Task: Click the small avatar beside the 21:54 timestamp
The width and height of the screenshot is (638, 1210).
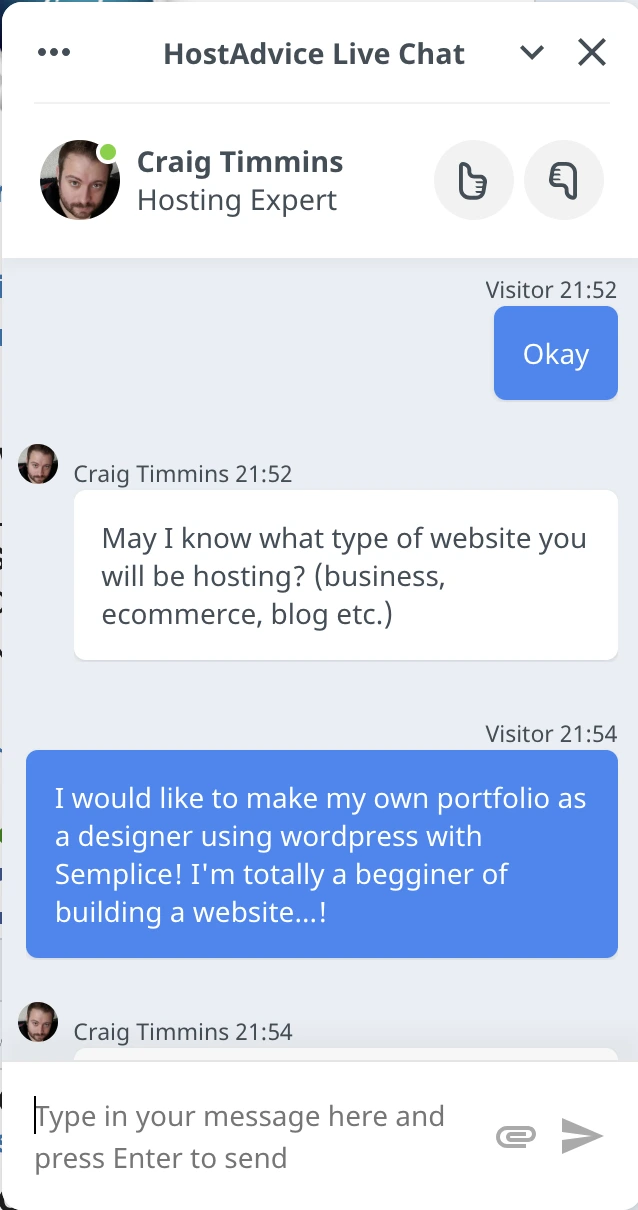Action: pyautogui.click(x=38, y=1022)
